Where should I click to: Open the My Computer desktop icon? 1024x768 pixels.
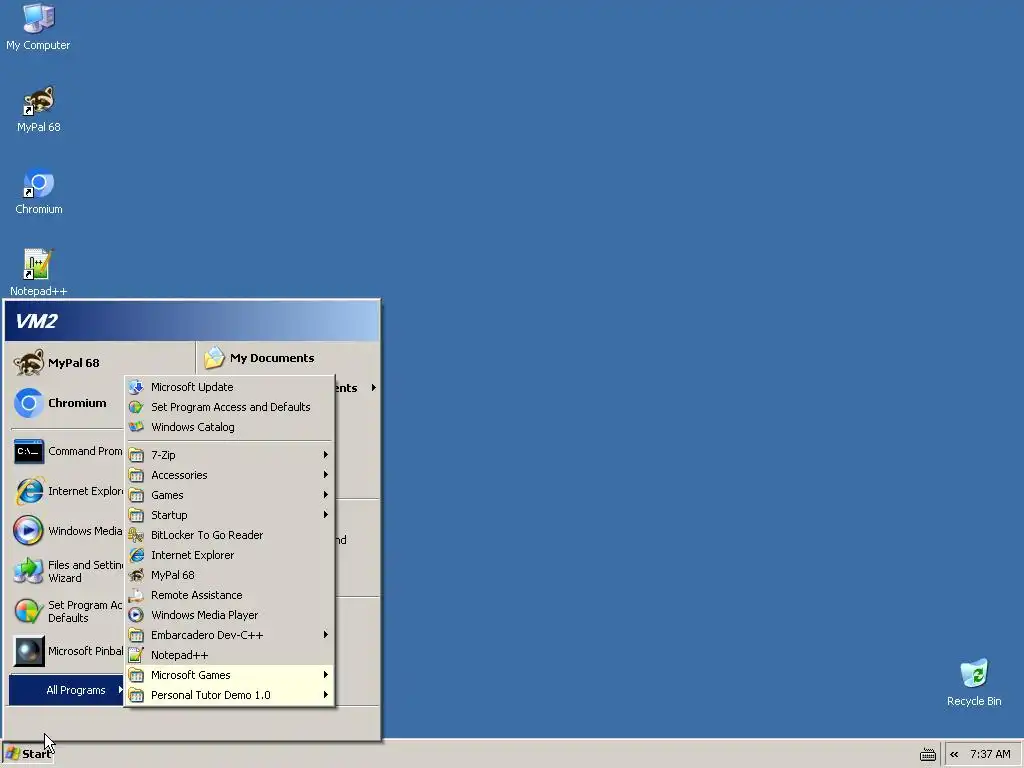tap(38, 27)
